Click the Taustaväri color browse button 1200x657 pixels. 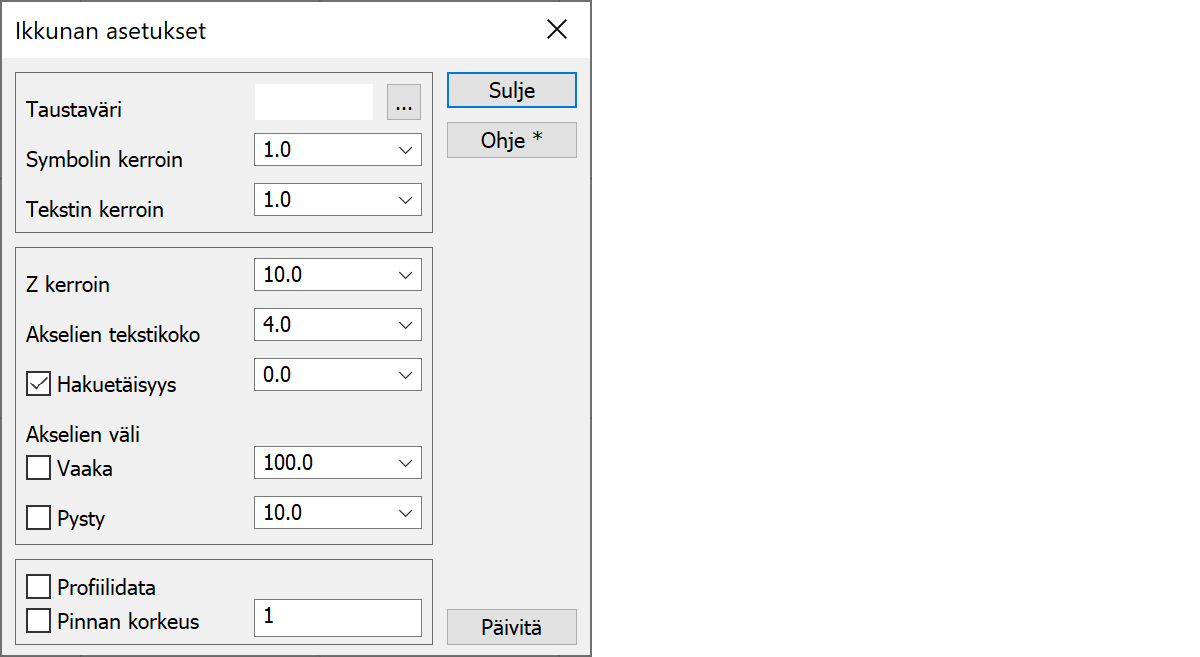(x=404, y=103)
